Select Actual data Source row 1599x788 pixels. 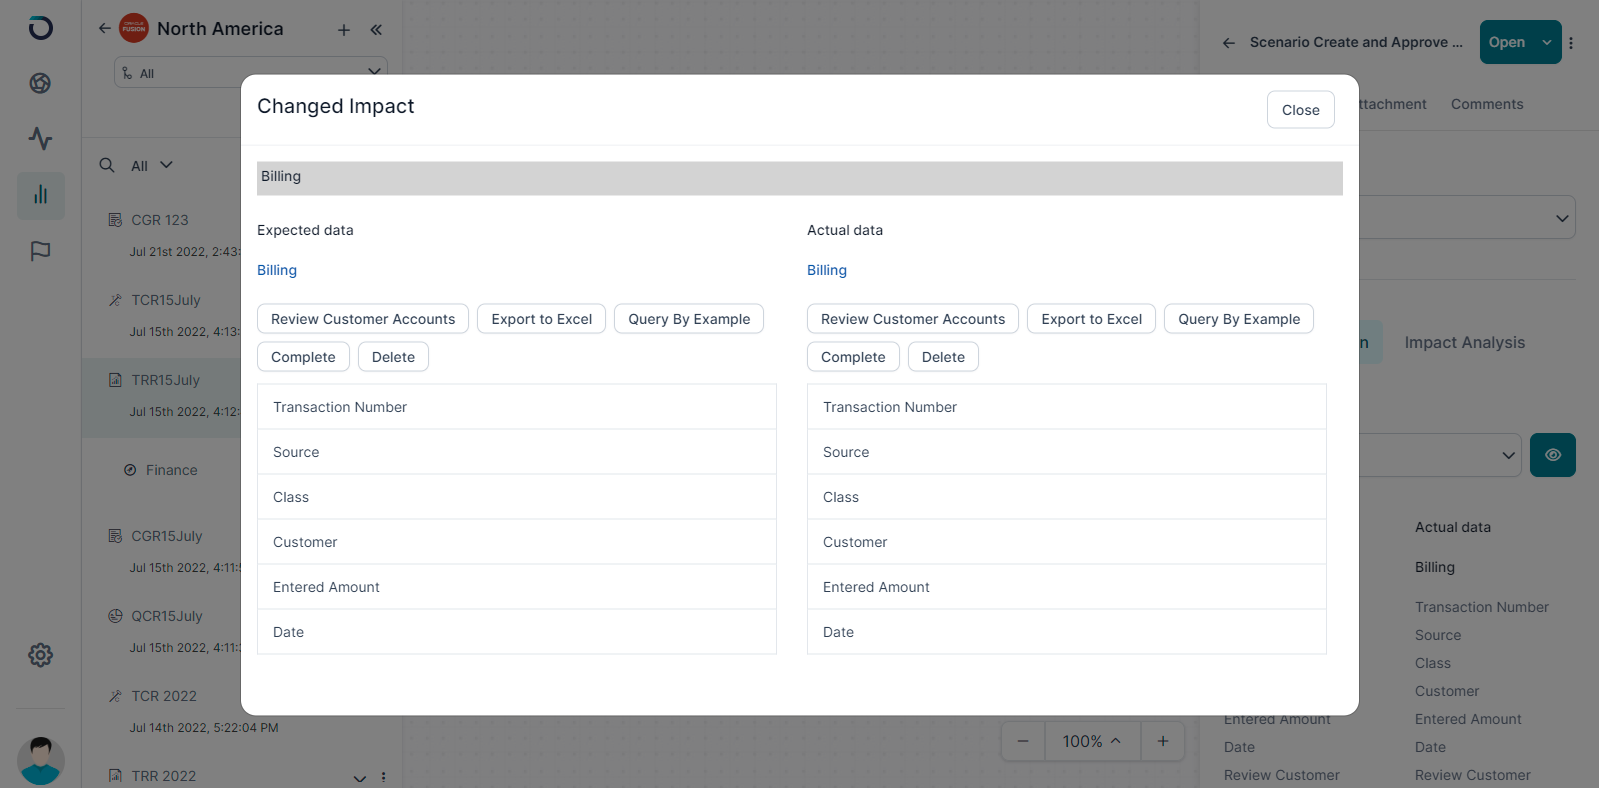1067,452
